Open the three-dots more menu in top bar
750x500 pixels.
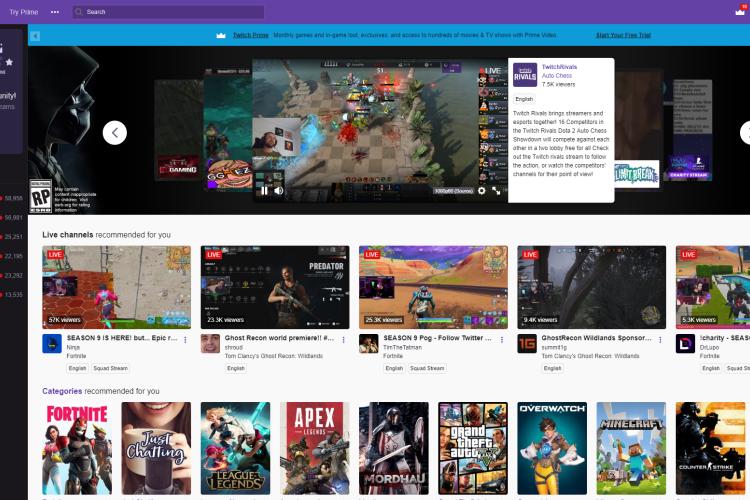[x=55, y=12]
